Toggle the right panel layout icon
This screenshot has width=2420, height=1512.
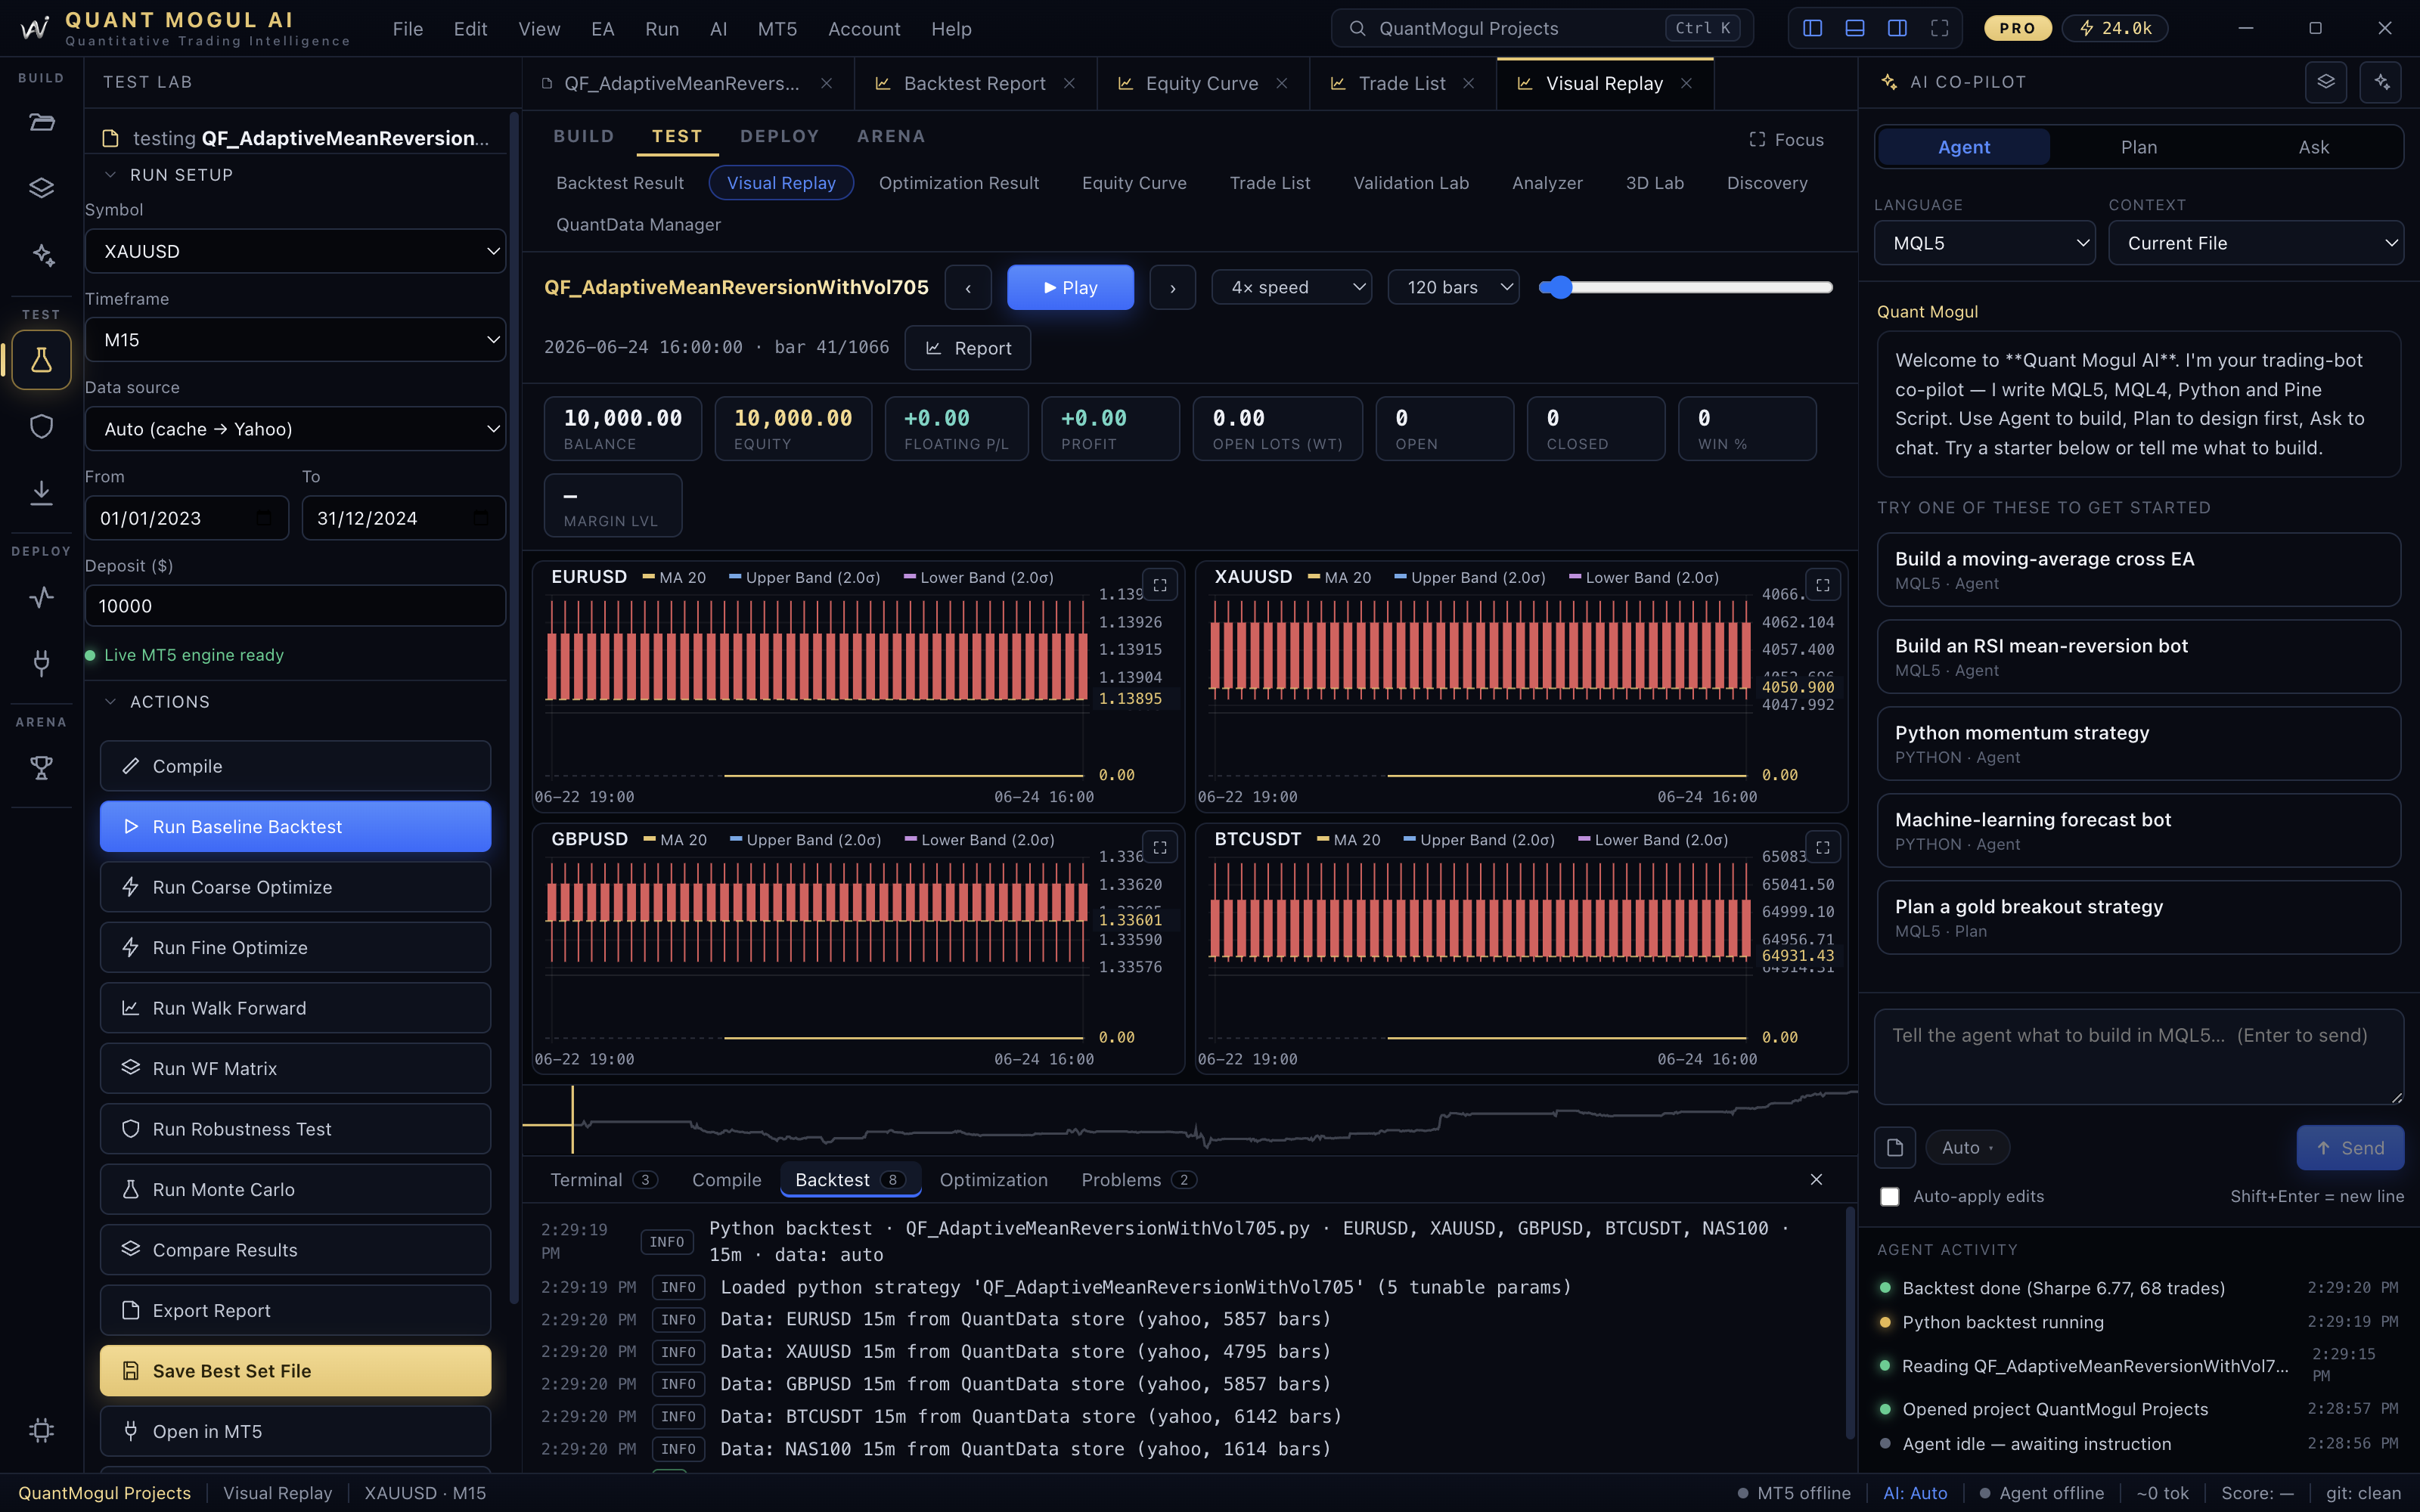1897,28
